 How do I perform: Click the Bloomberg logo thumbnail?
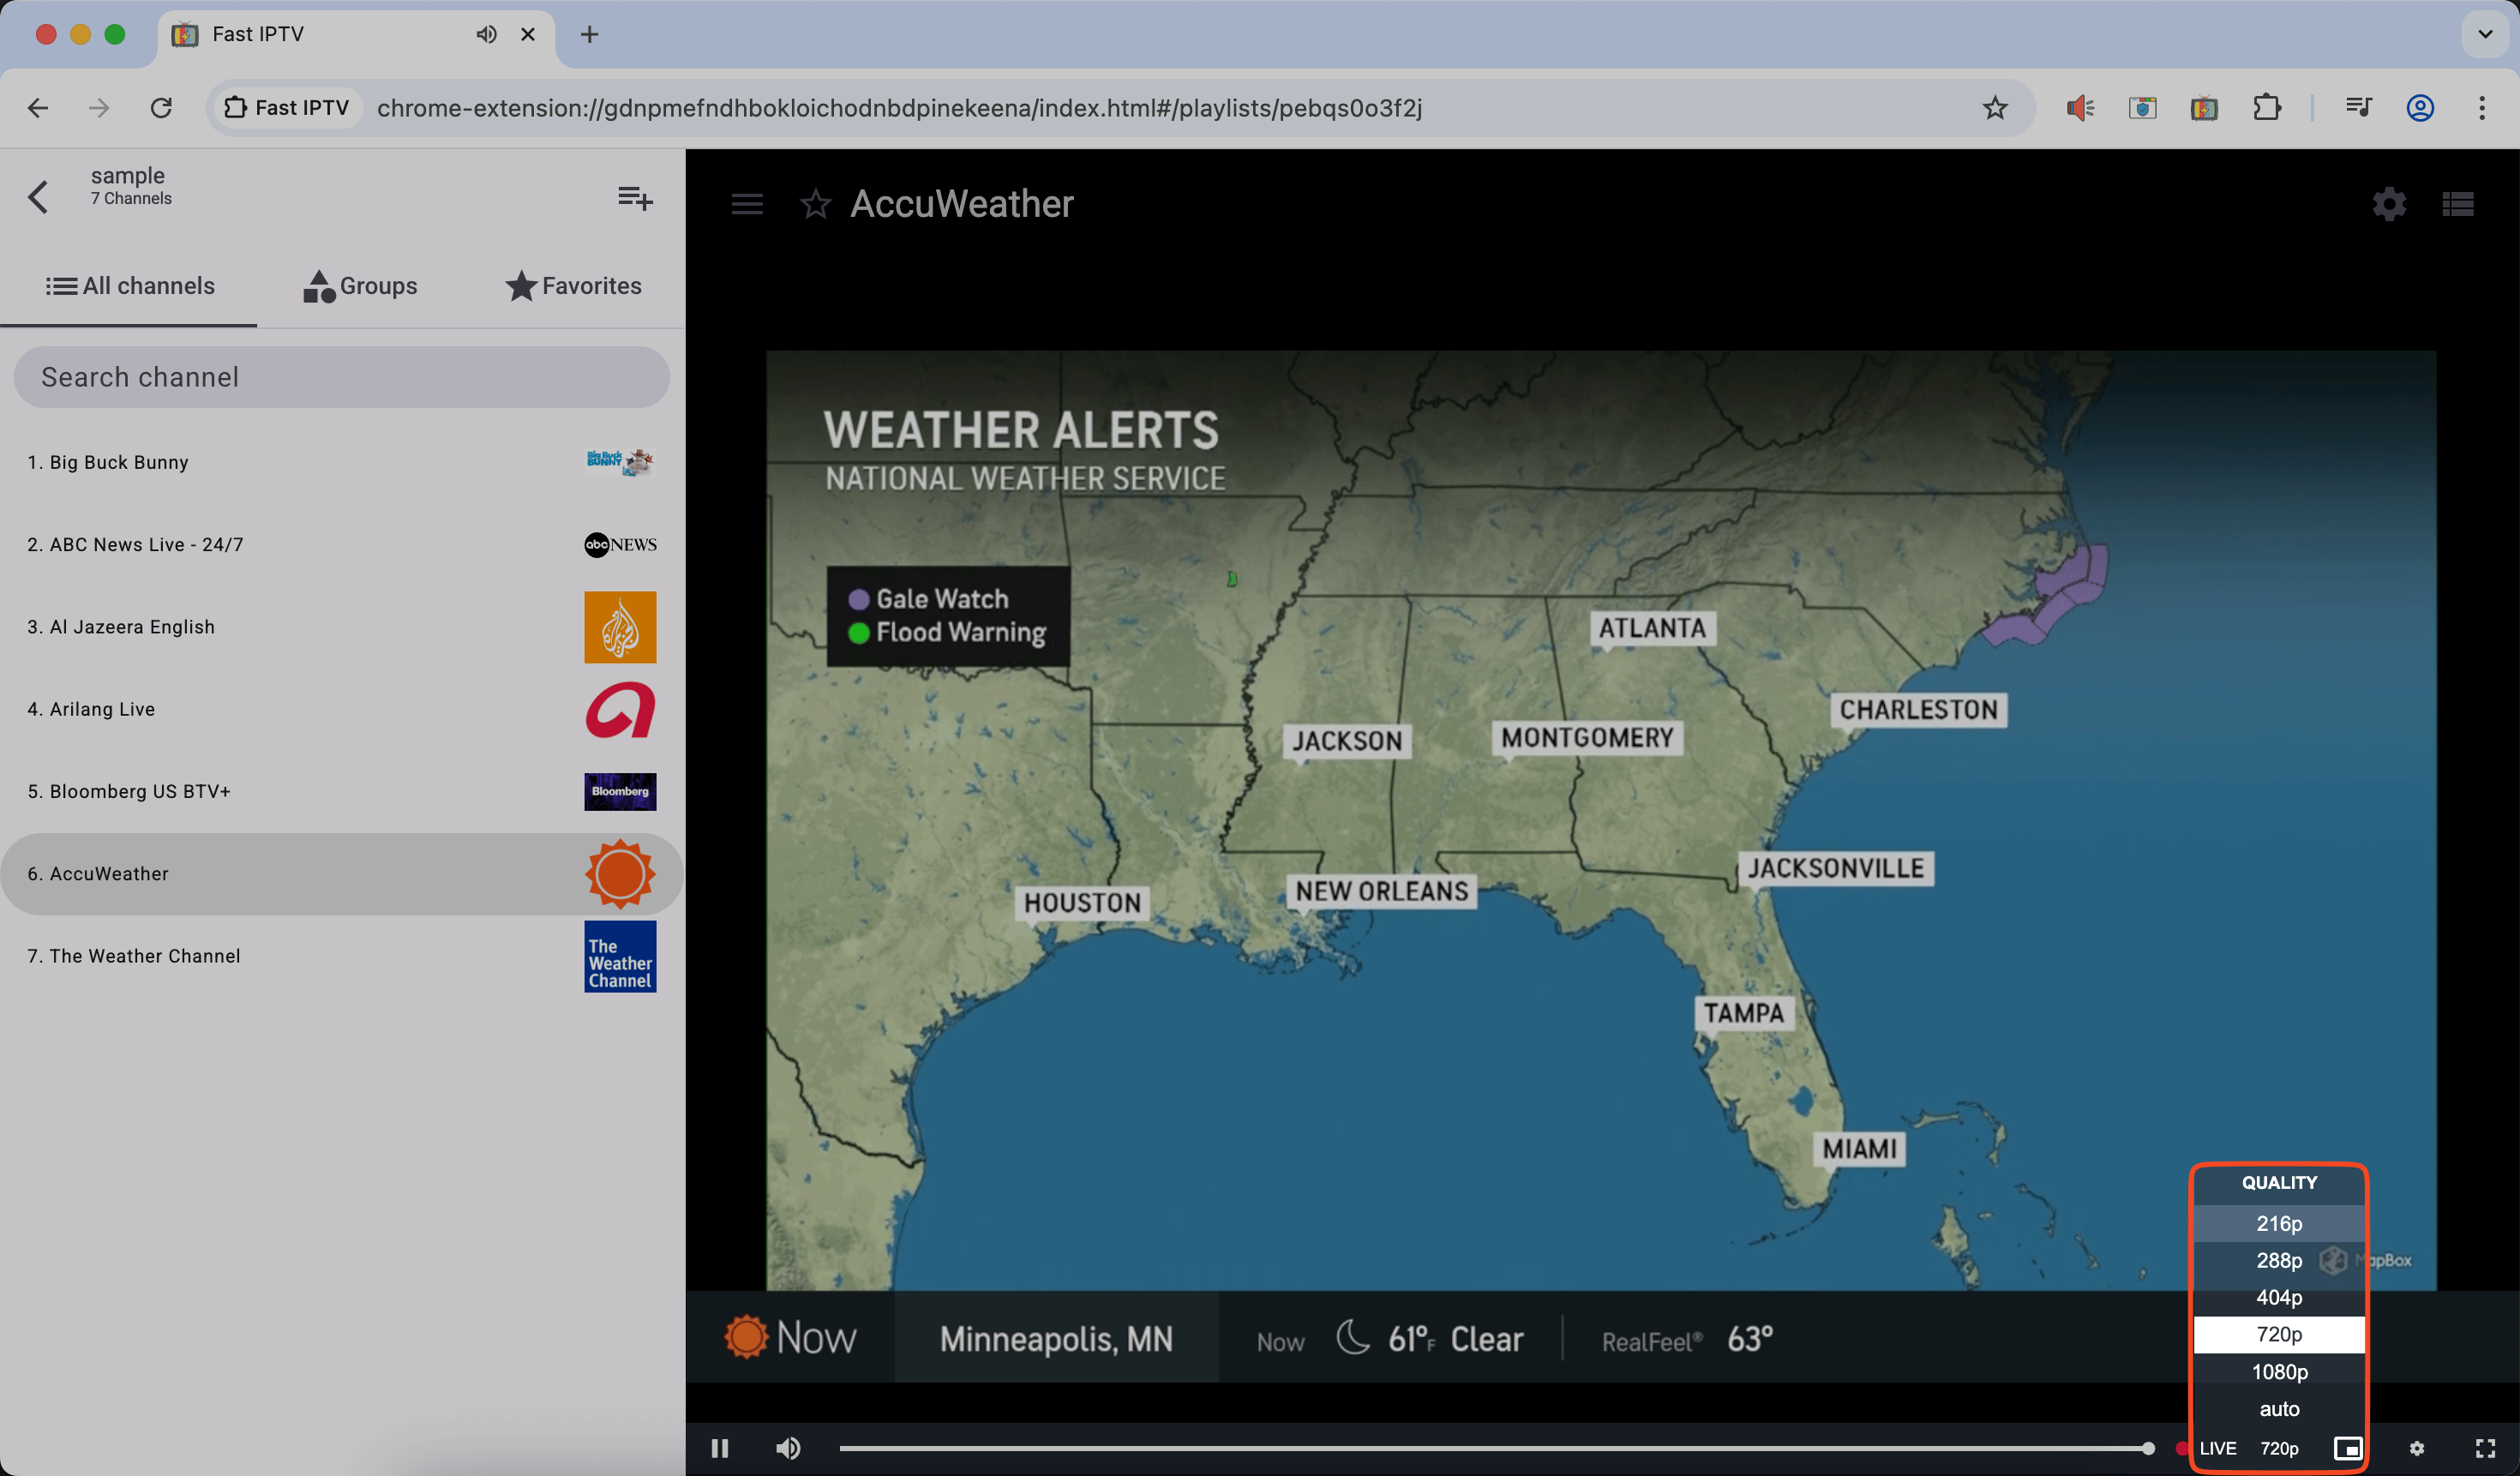pos(620,791)
